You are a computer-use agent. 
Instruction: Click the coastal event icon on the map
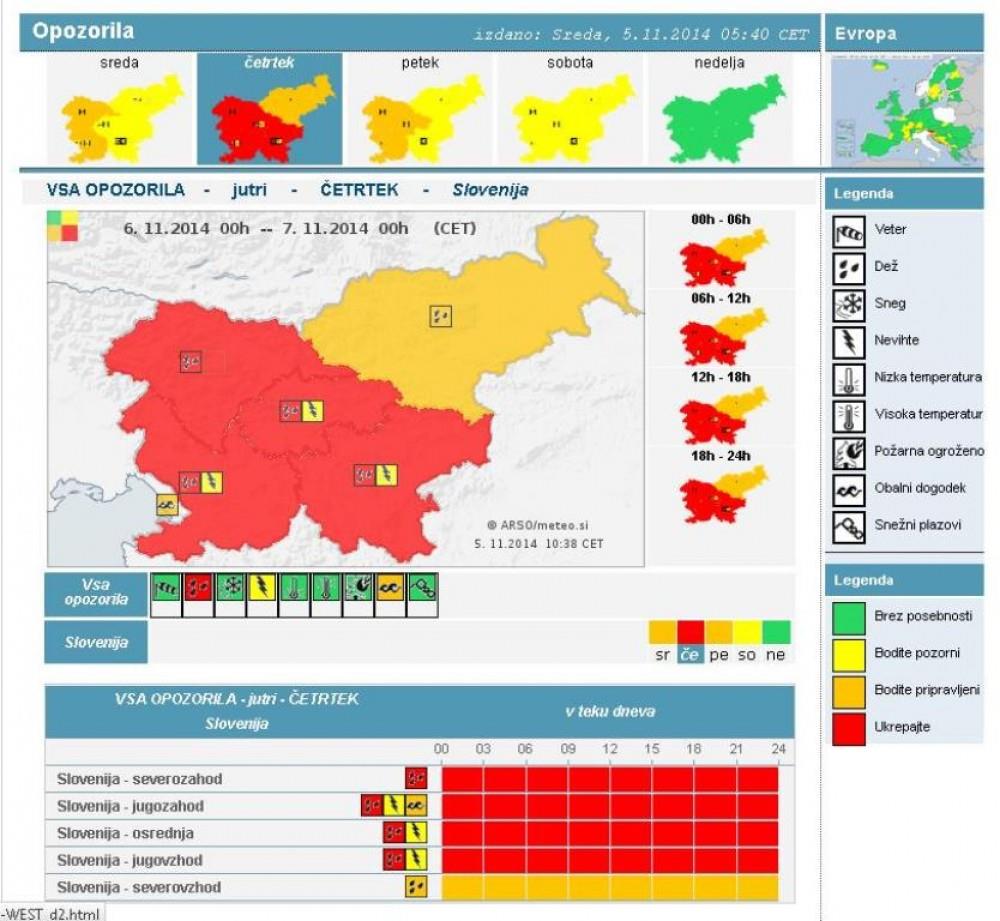(x=166, y=505)
